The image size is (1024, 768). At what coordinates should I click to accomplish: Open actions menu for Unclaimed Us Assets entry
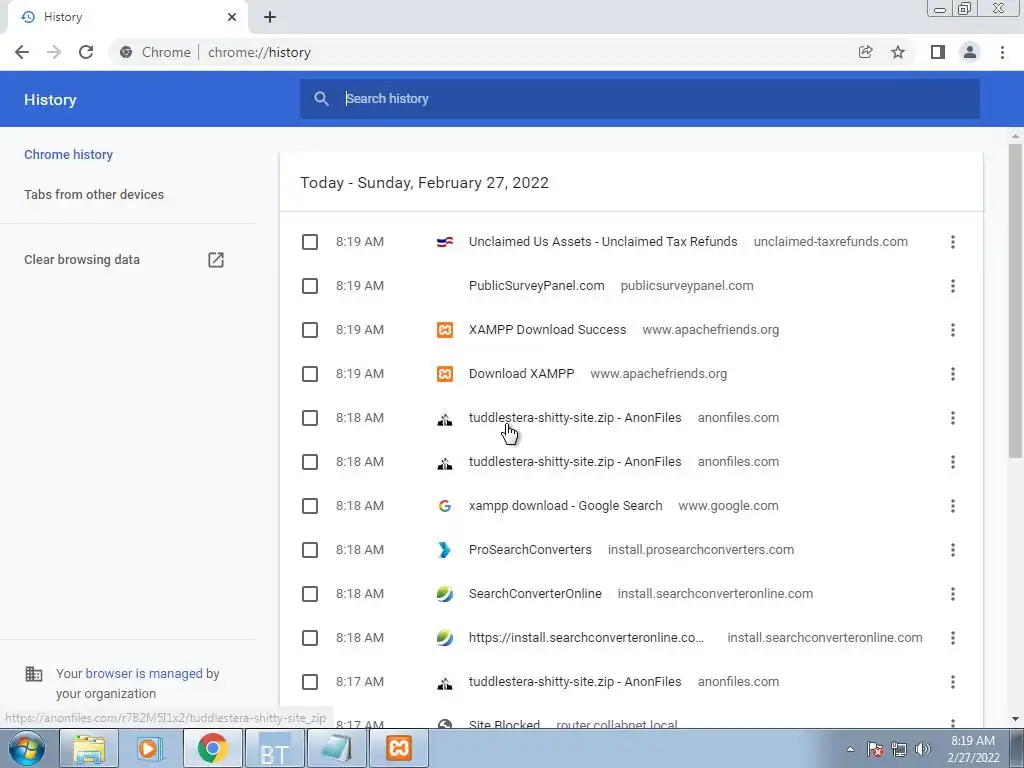point(953,242)
